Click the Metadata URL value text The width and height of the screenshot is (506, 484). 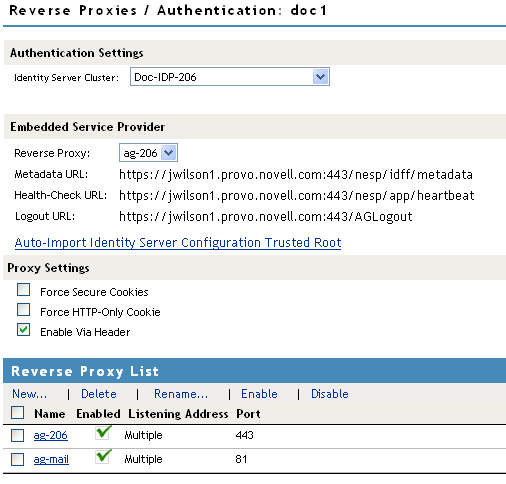click(296, 175)
